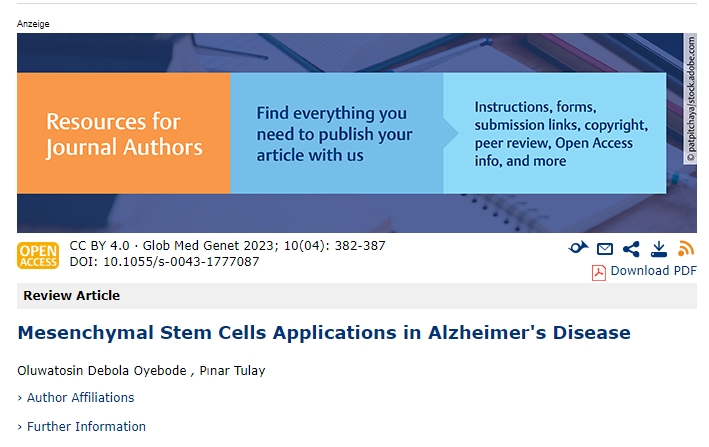
Task: Expand the Author Affiliations section
Action: tap(80, 397)
